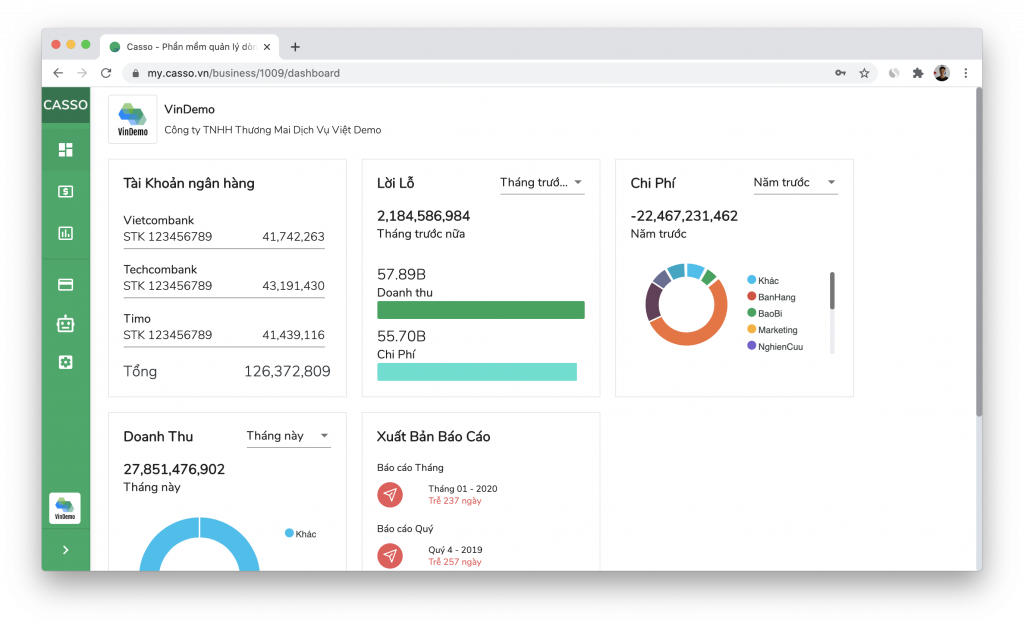
Task: Click the total balance 126,372,809
Action: [x=287, y=371]
